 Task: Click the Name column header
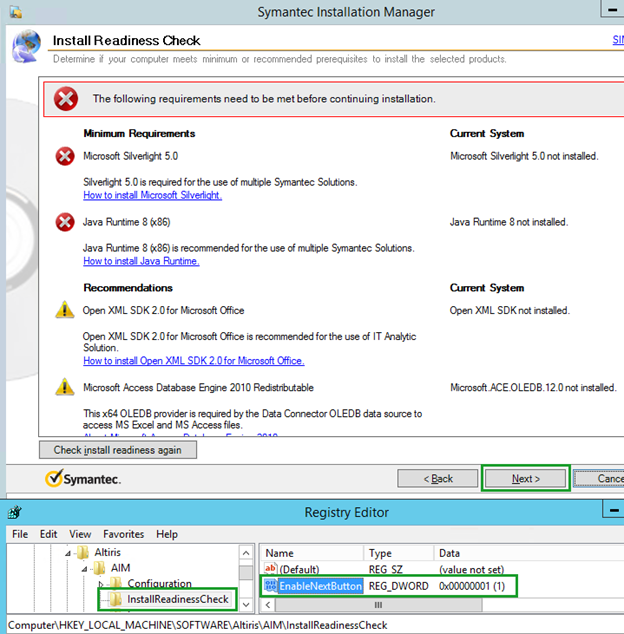click(313, 553)
